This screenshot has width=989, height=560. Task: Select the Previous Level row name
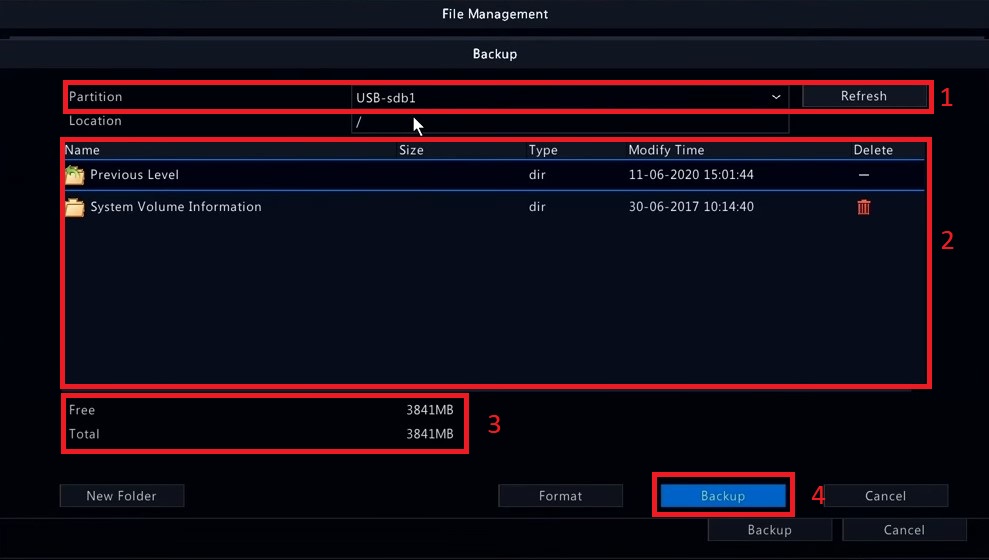pos(134,175)
